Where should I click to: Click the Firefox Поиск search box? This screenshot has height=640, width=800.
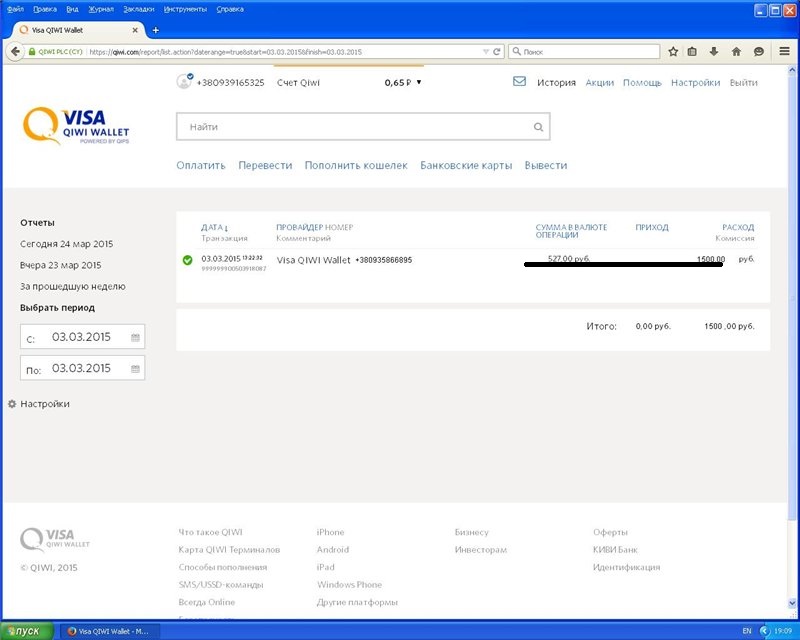584,52
